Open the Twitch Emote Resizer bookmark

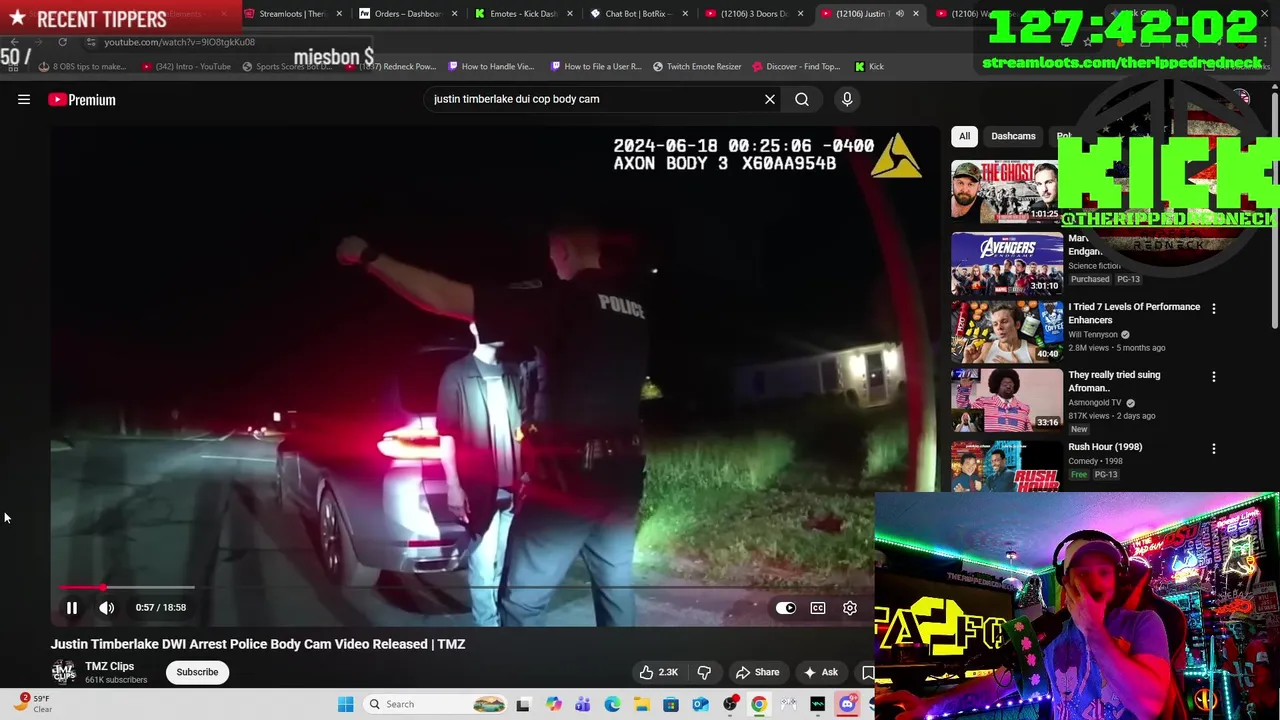click(697, 66)
